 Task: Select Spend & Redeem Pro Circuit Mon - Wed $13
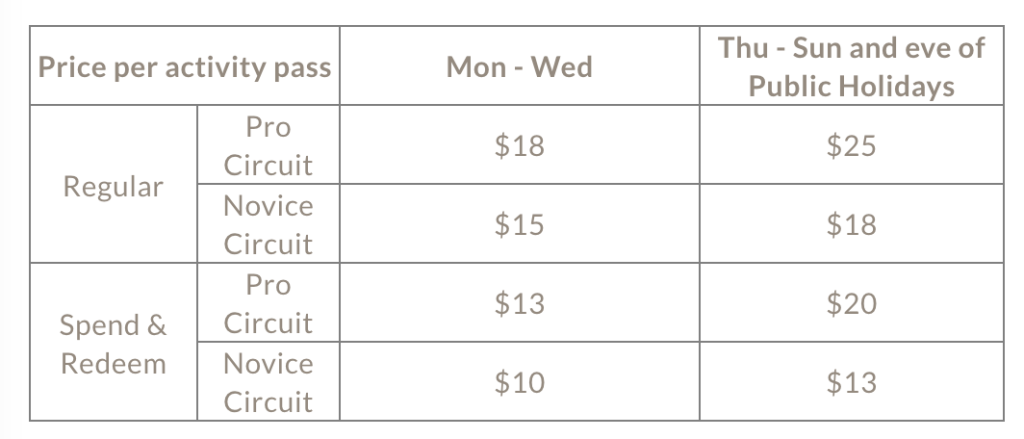(519, 304)
